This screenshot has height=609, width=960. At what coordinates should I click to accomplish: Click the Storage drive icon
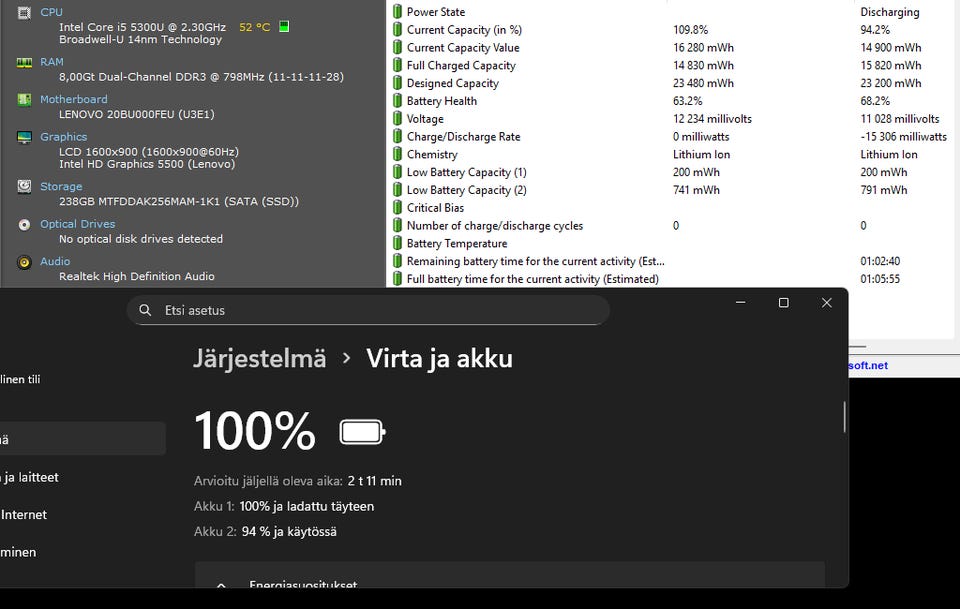24,187
